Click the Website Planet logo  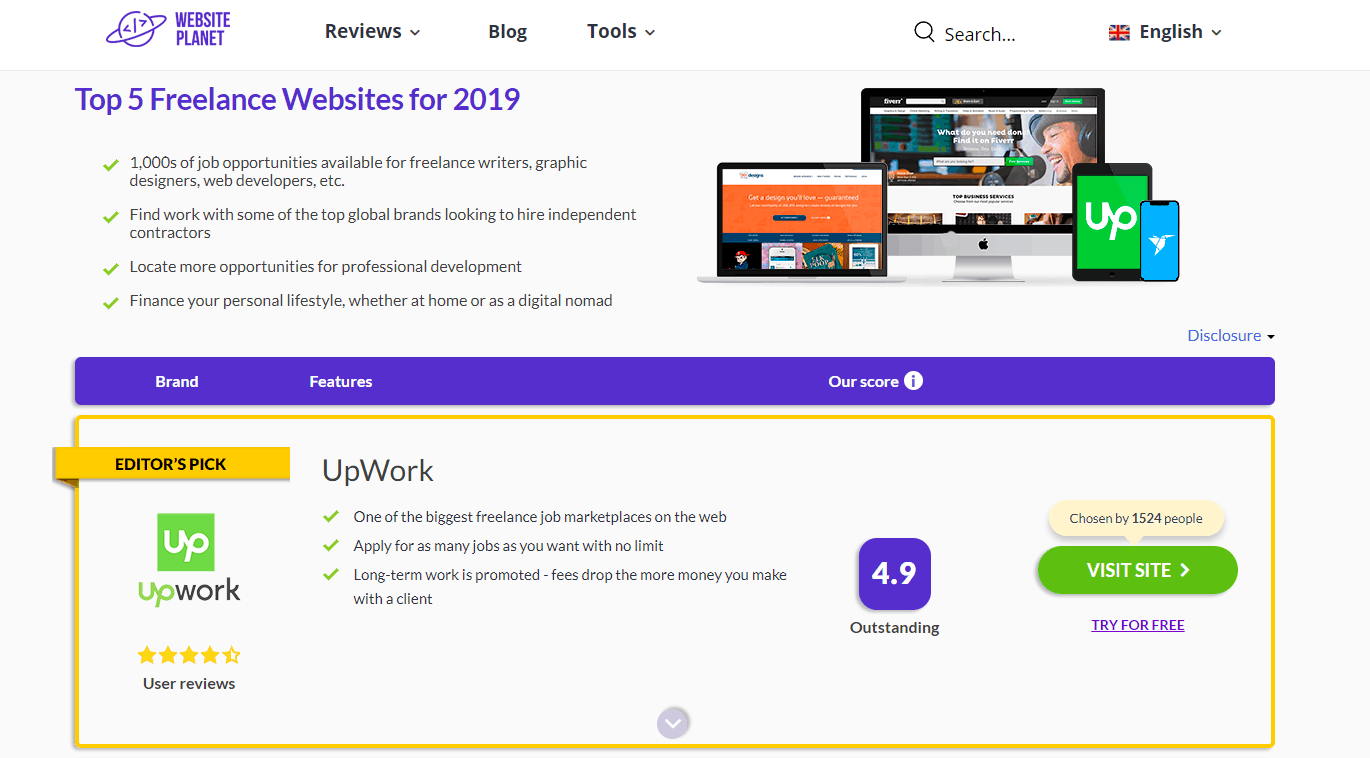[168, 29]
